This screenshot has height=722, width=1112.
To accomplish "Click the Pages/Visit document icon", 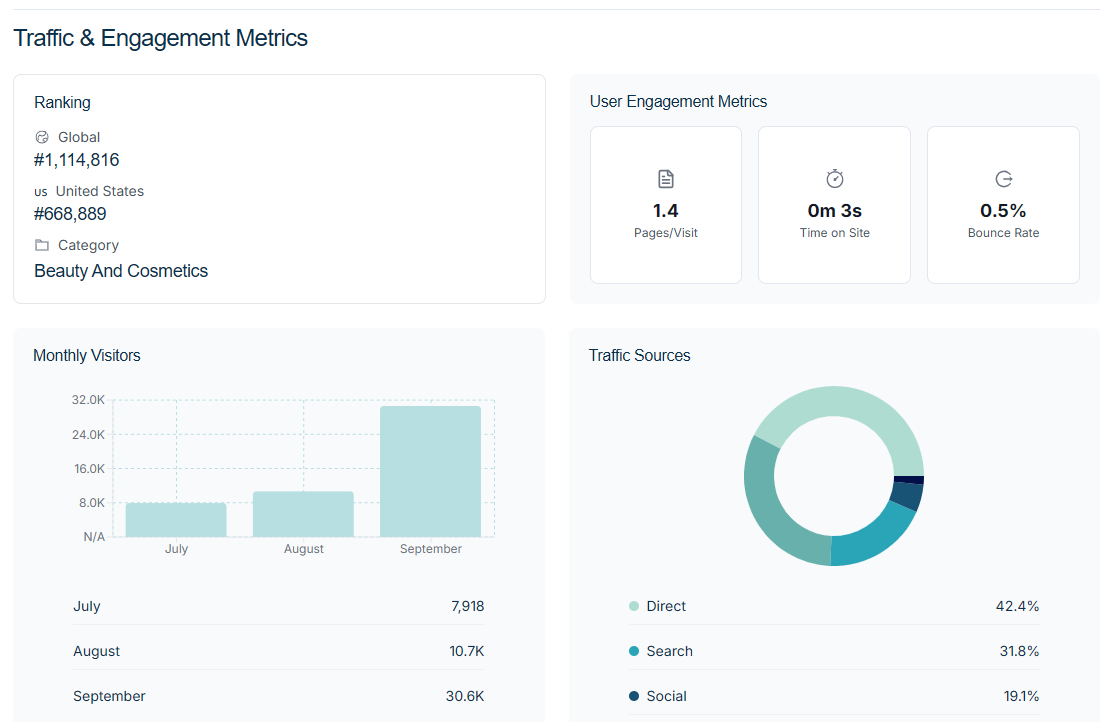I will tap(666, 179).
